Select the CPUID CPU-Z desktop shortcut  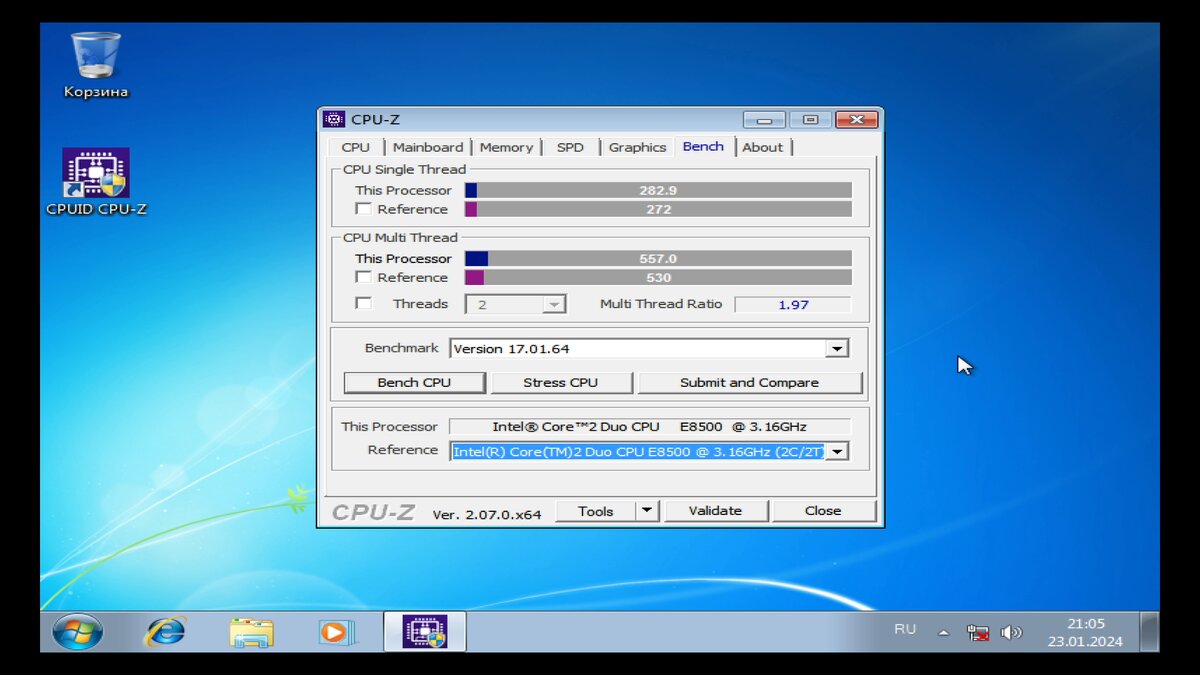click(x=96, y=182)
